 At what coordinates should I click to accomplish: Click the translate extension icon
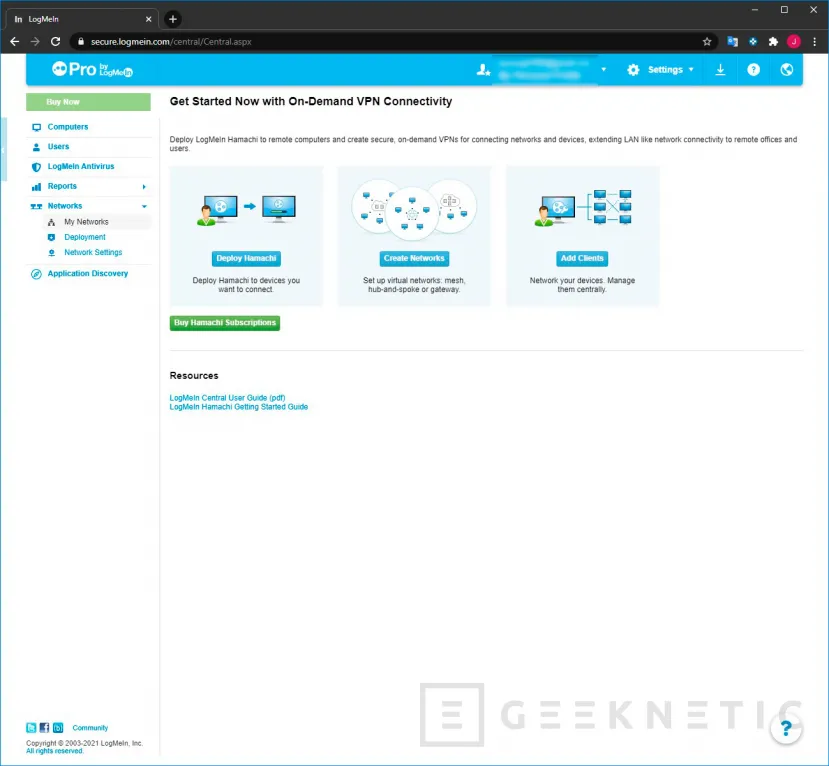click(x=732, y=41)
